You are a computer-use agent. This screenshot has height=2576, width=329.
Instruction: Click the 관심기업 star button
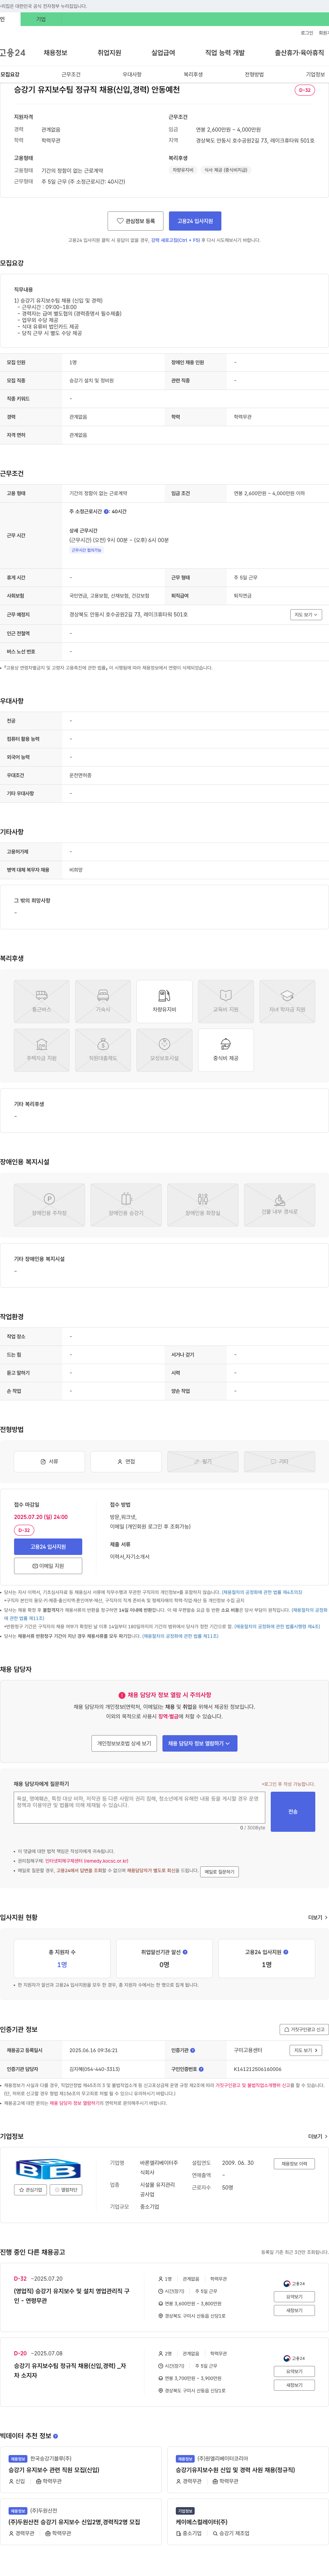pyautogui.click(x=31, y=2189)
